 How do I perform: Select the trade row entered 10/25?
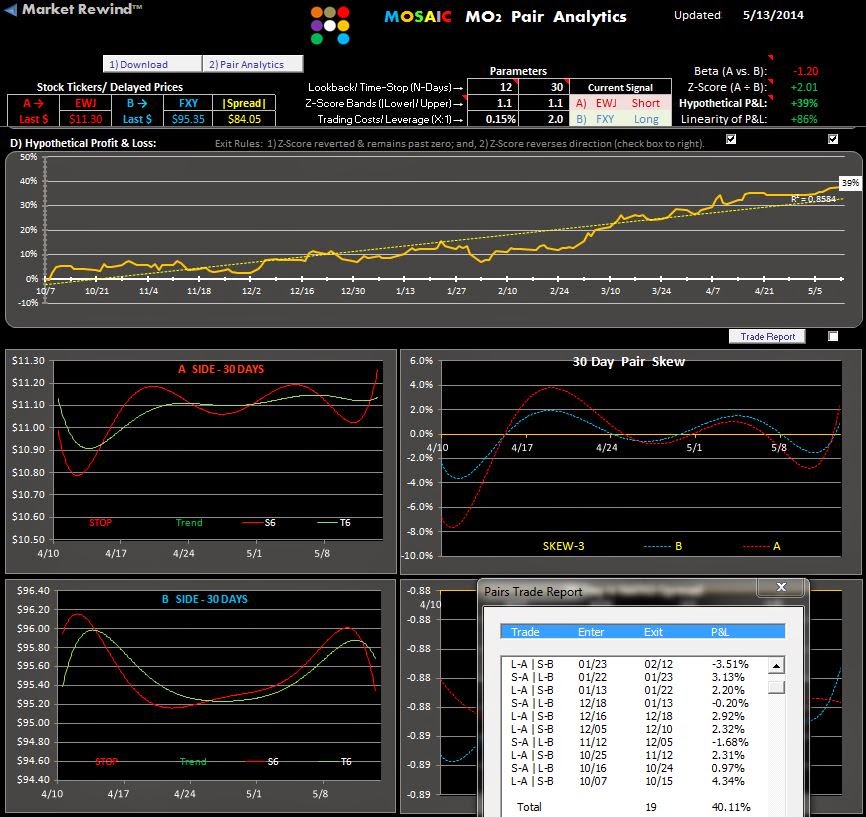click(x=634, y=755)
